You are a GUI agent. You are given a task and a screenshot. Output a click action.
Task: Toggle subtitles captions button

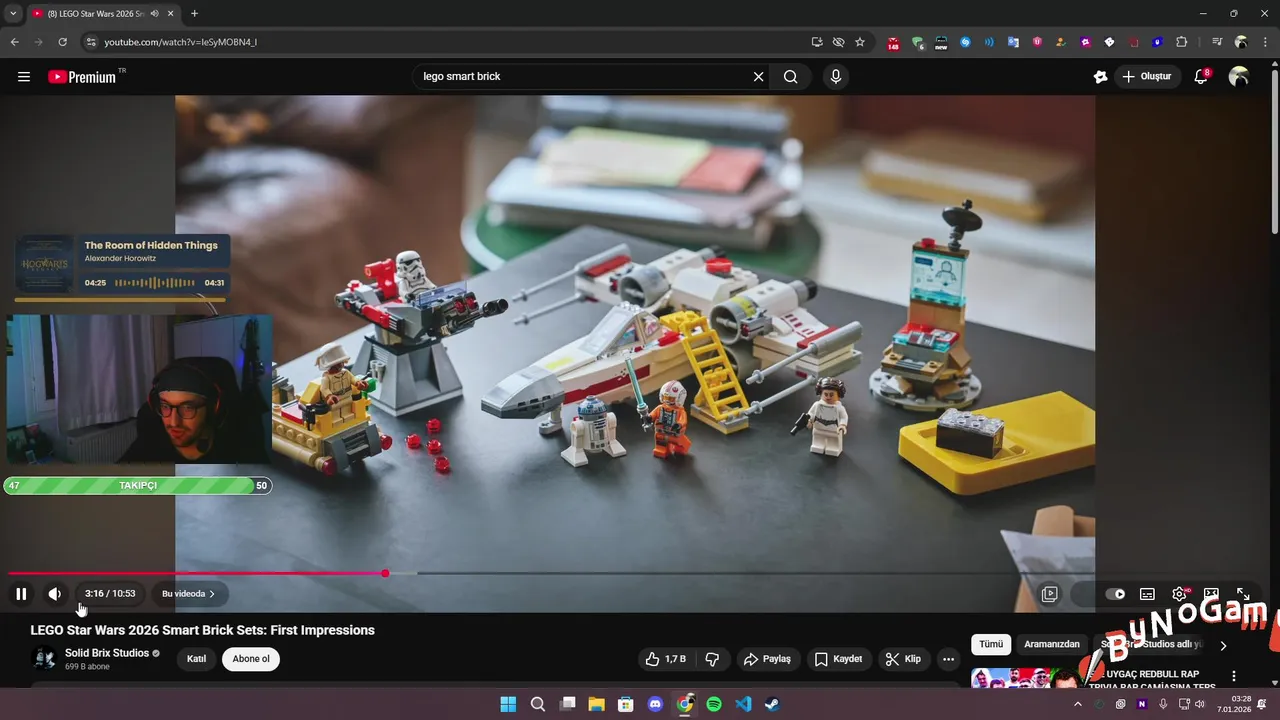[1147, 594]
